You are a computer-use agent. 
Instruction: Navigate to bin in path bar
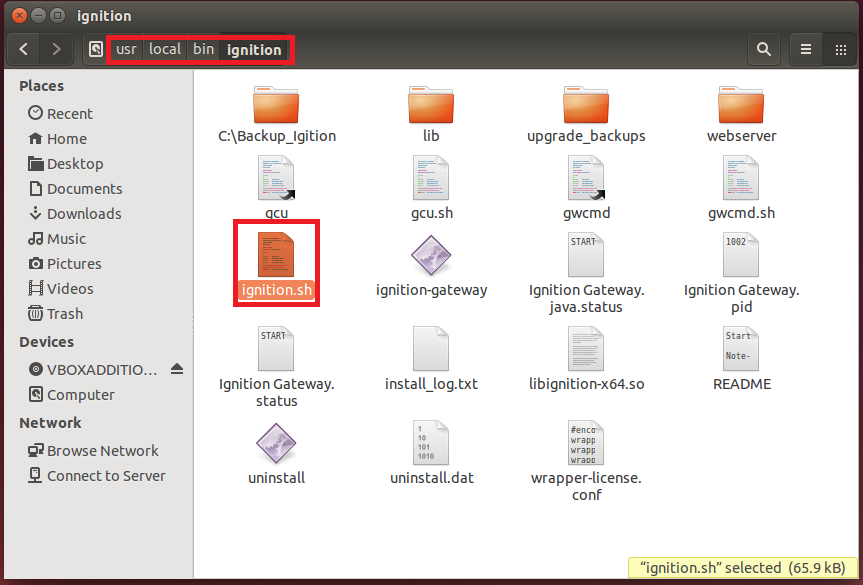click(x=203, y=50)
